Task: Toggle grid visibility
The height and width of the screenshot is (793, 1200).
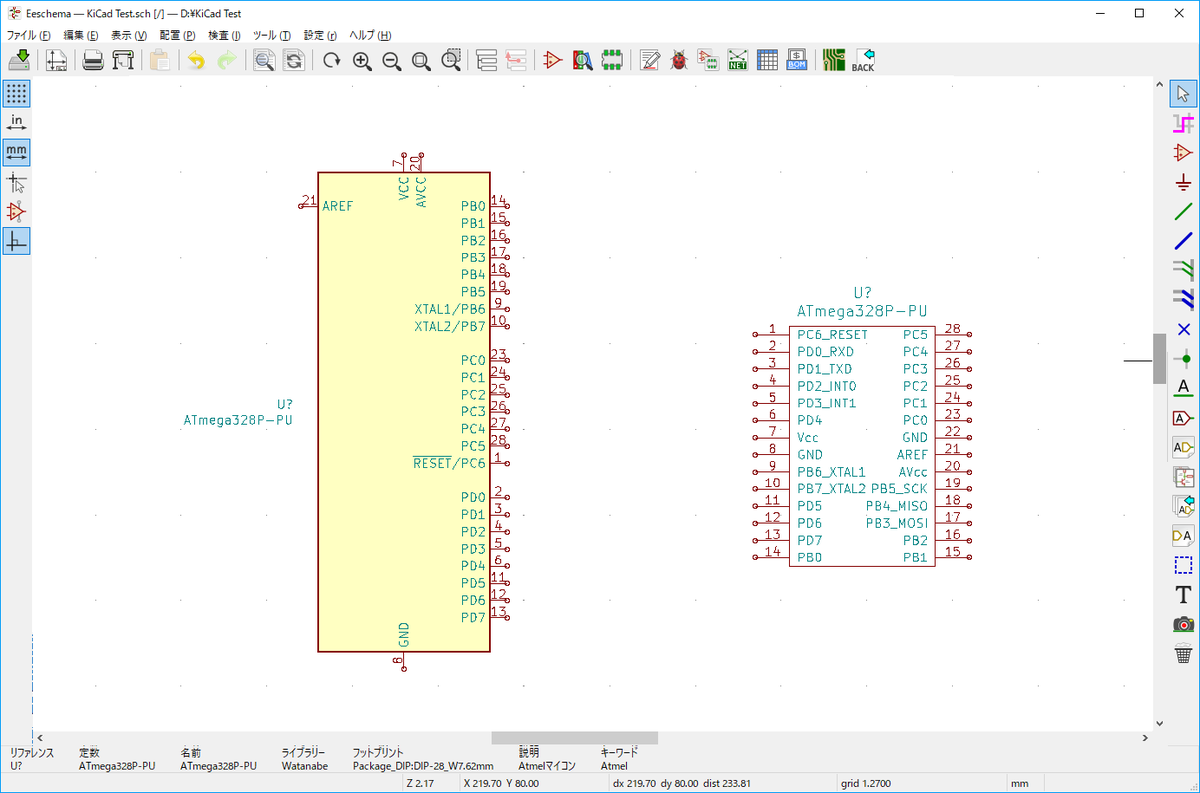Action: (x=16, y=94)
